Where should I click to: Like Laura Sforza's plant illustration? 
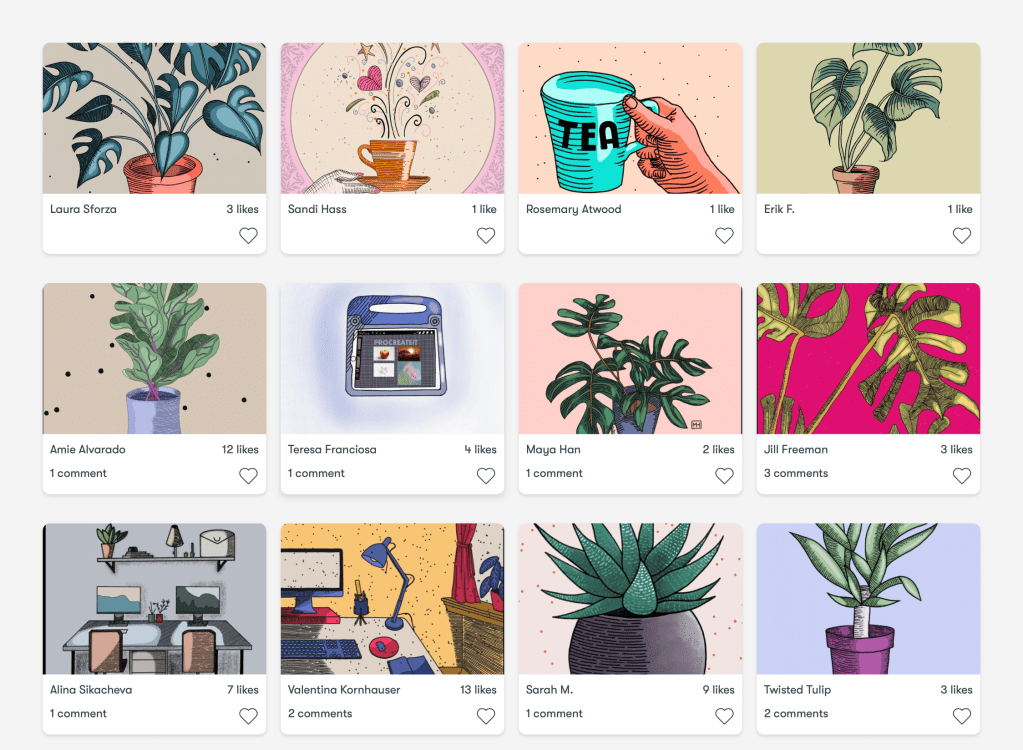248,235
